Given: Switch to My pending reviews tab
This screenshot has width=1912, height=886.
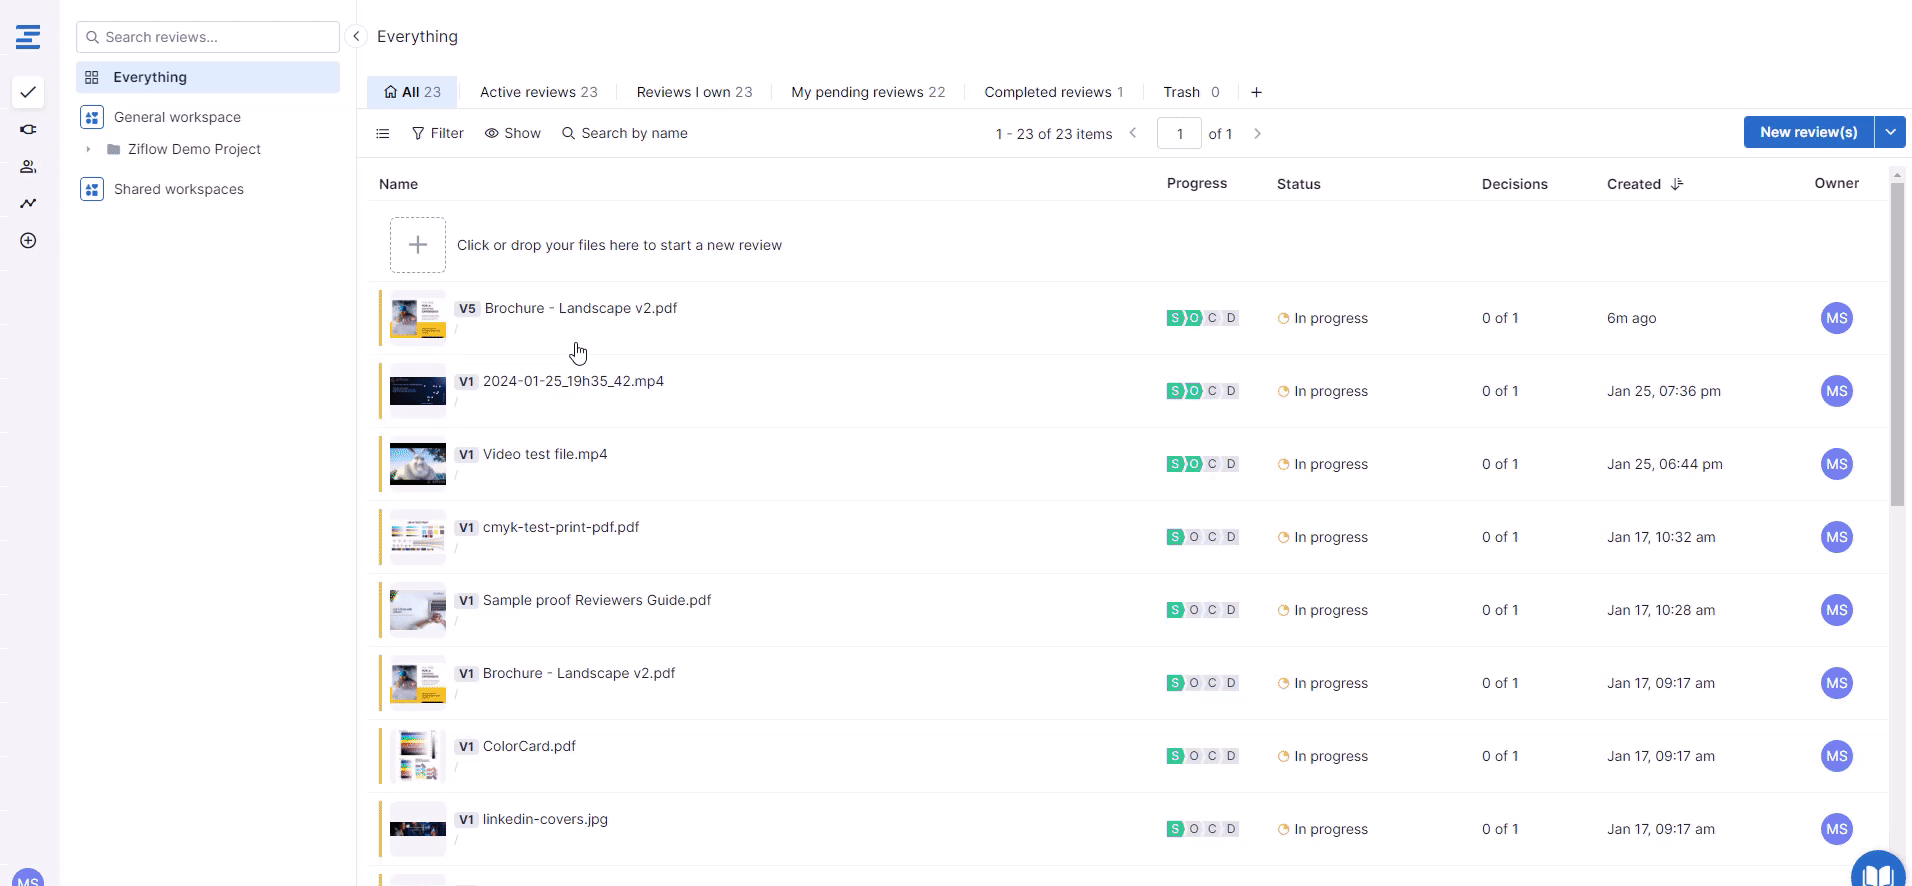Looking at the screenshot, I should click(867, 92).
